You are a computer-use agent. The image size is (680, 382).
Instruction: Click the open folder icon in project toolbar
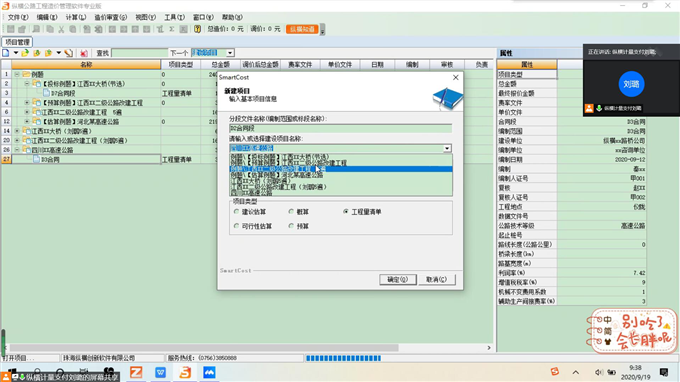point(25,53)
